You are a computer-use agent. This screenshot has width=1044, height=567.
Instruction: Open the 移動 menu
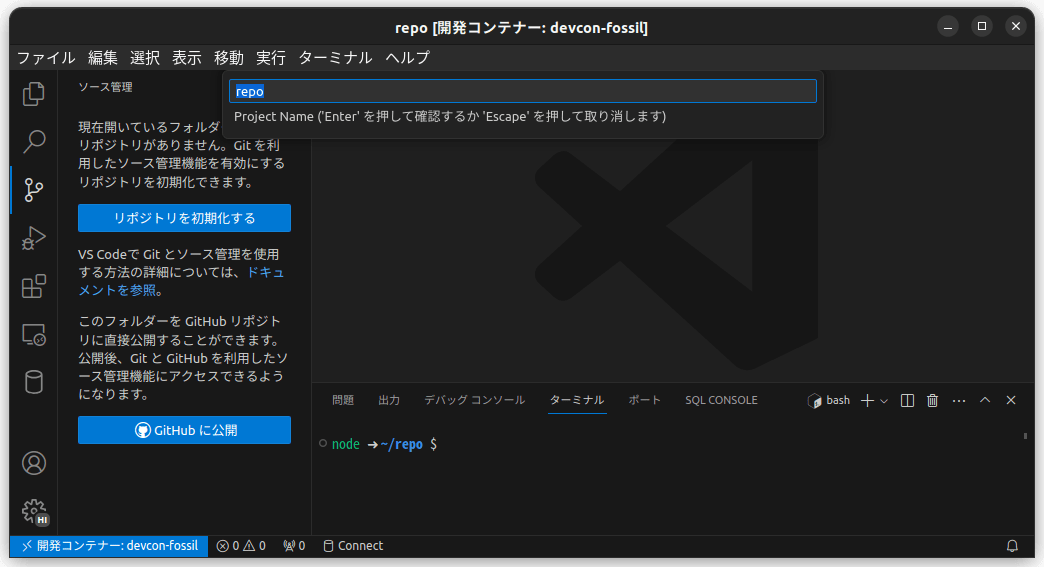[x=228, y=58]
